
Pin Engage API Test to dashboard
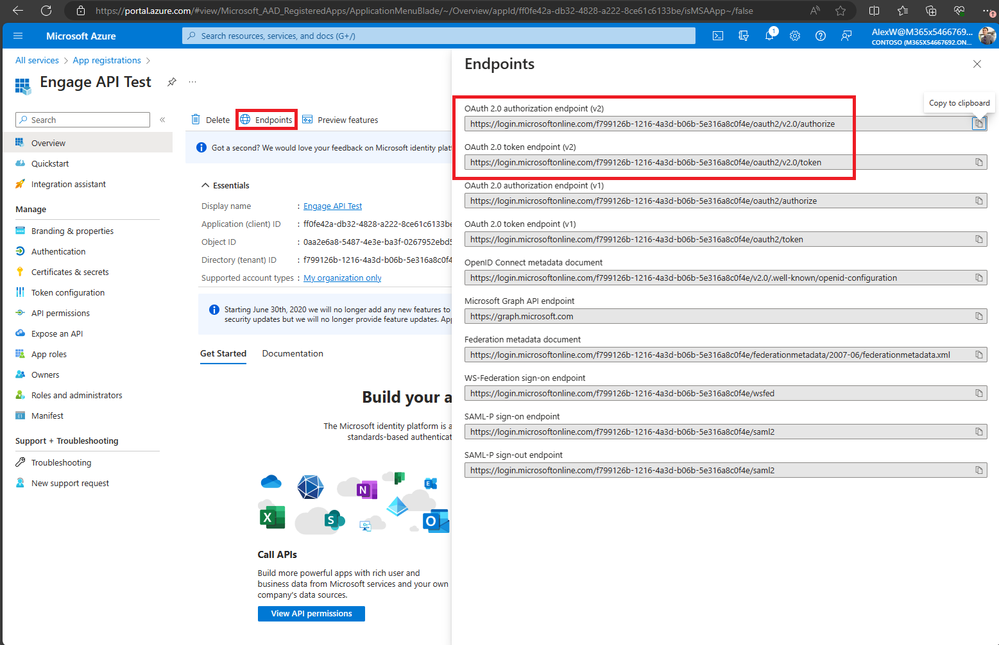[x=171, y=82]
